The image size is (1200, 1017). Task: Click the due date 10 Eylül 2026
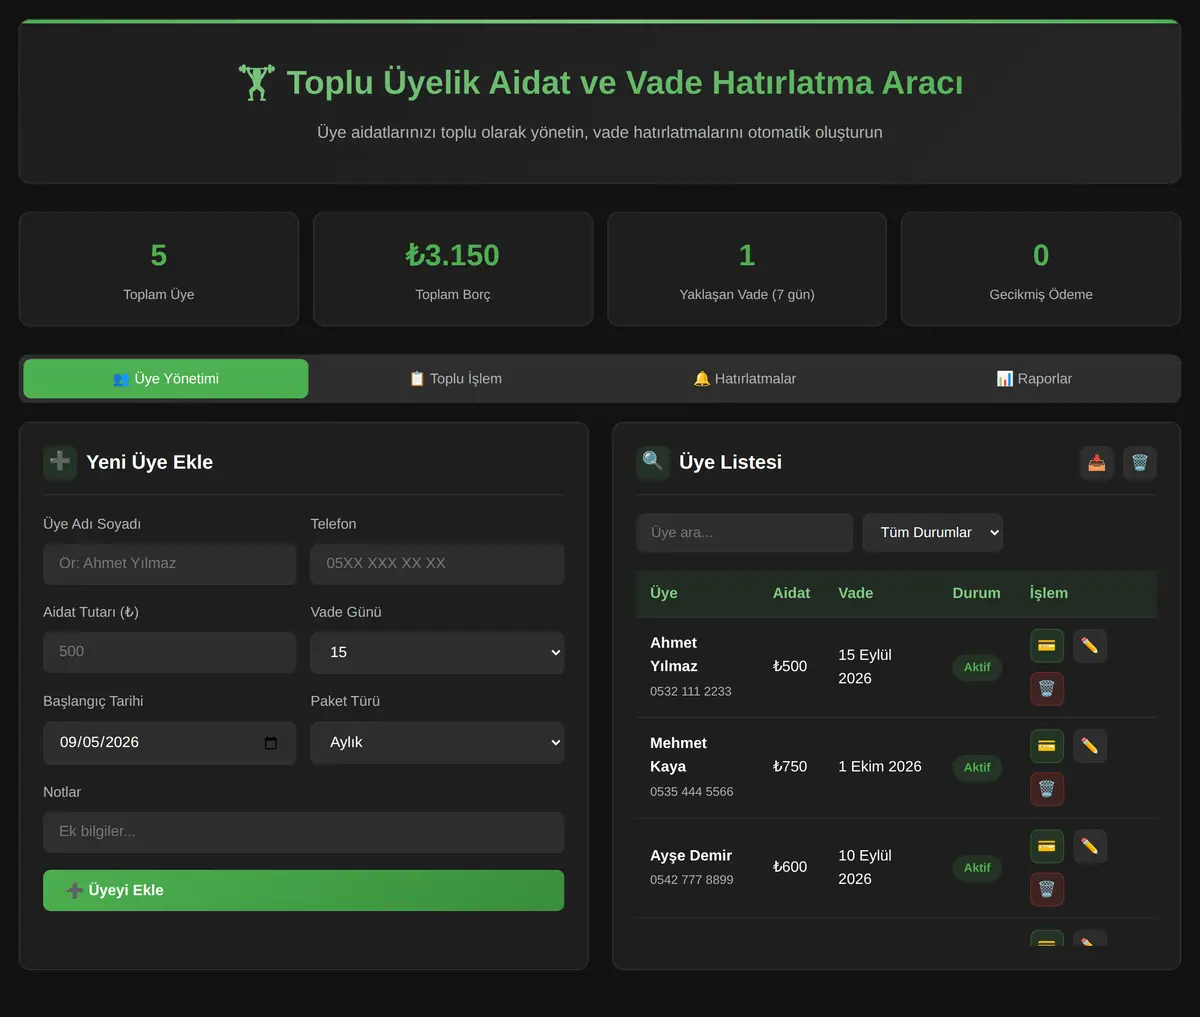point(865,868)
